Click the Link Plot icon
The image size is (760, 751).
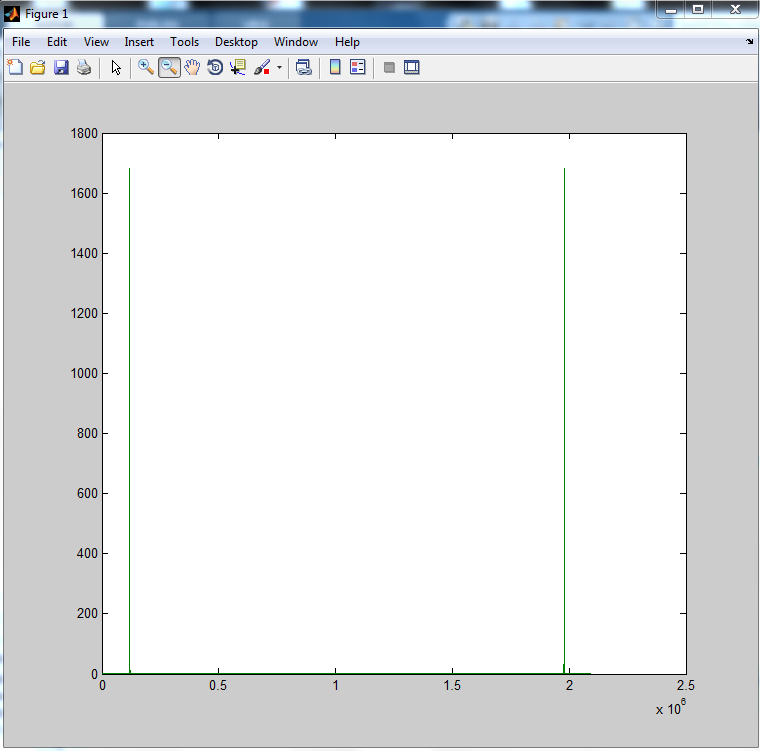[304, 68]
